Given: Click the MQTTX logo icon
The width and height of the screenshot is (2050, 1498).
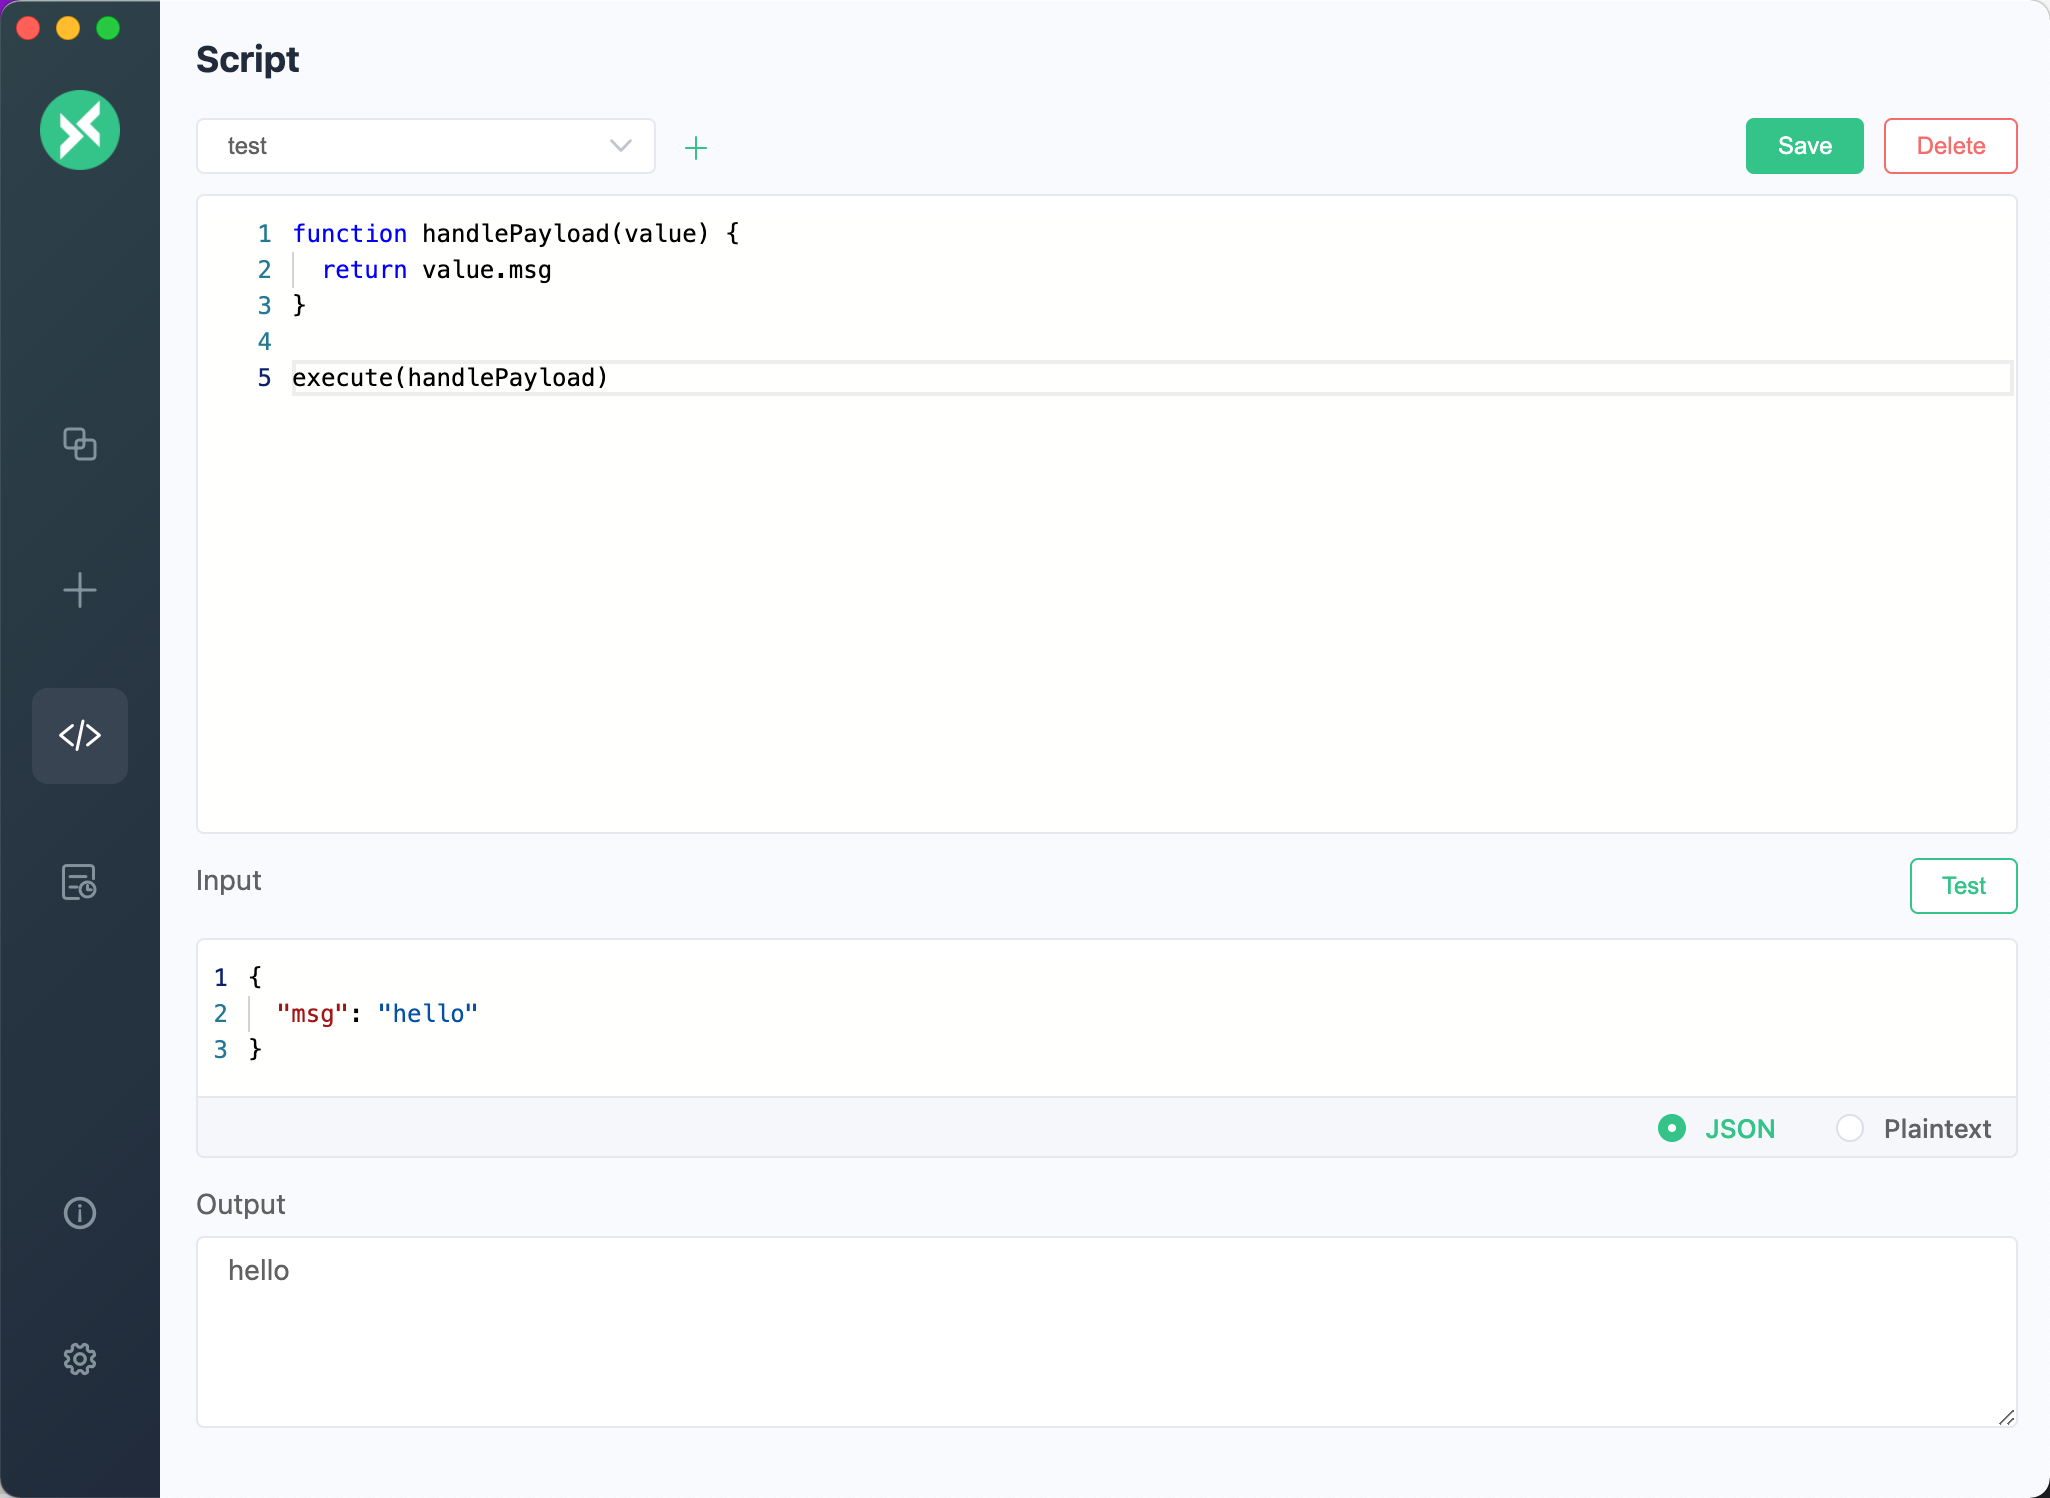Looking at the screenshot, I should (x=80, y=130).
